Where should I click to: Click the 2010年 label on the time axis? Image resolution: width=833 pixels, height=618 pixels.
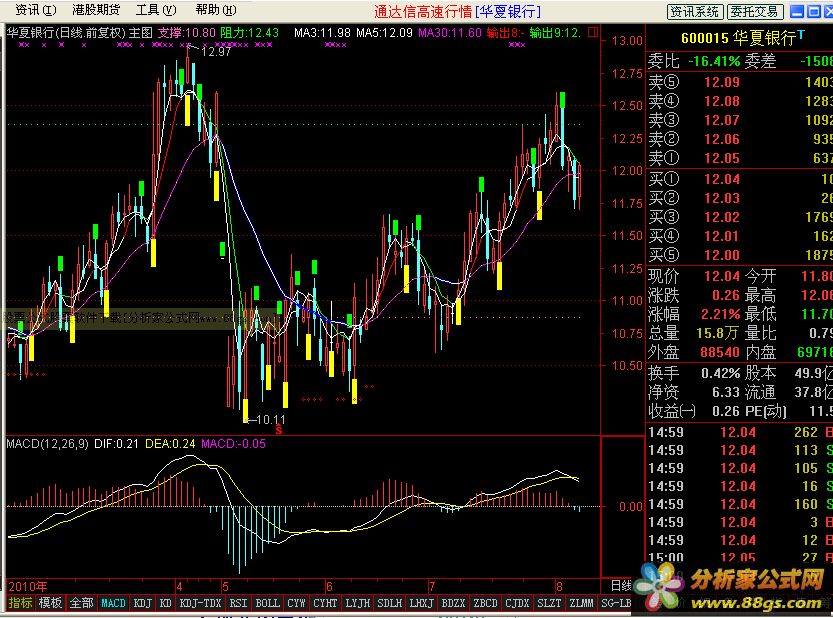pyautogui.click(x=28, y=587)
